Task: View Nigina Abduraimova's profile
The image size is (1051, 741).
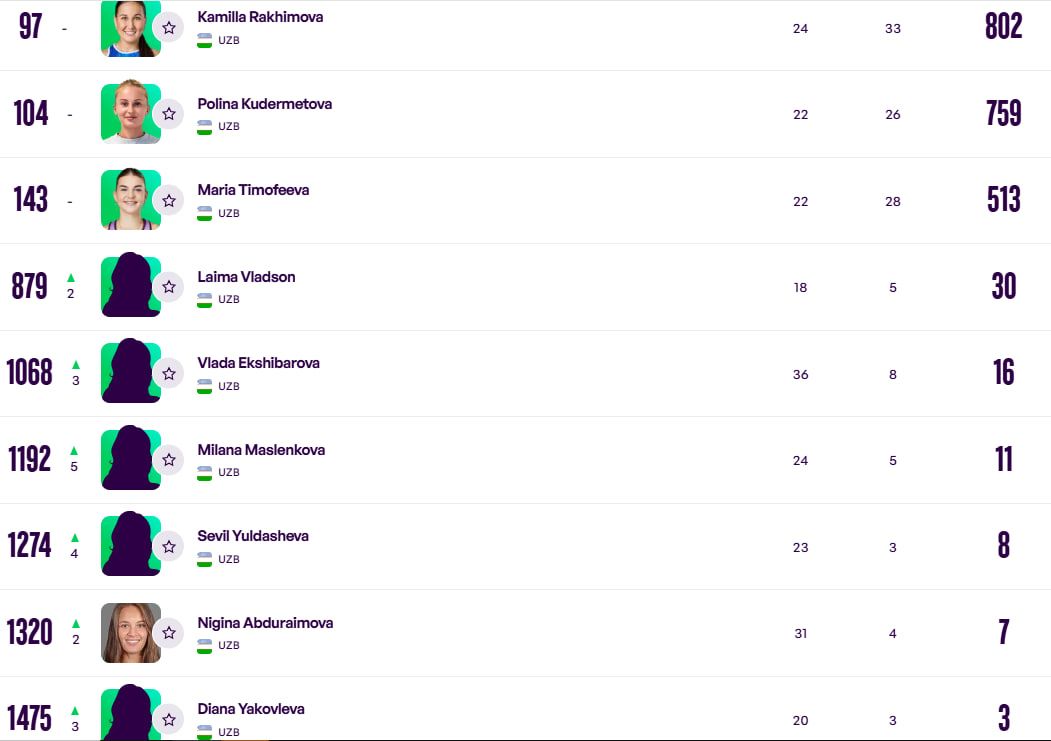Action: (265, 623)
